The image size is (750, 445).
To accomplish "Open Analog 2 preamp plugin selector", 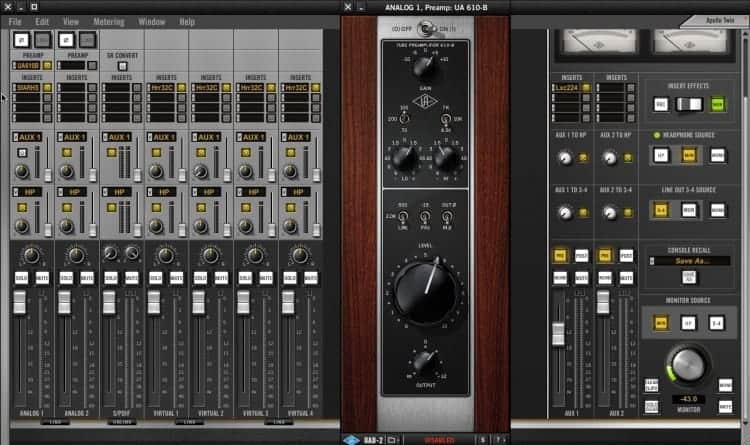I will [72, 65].
